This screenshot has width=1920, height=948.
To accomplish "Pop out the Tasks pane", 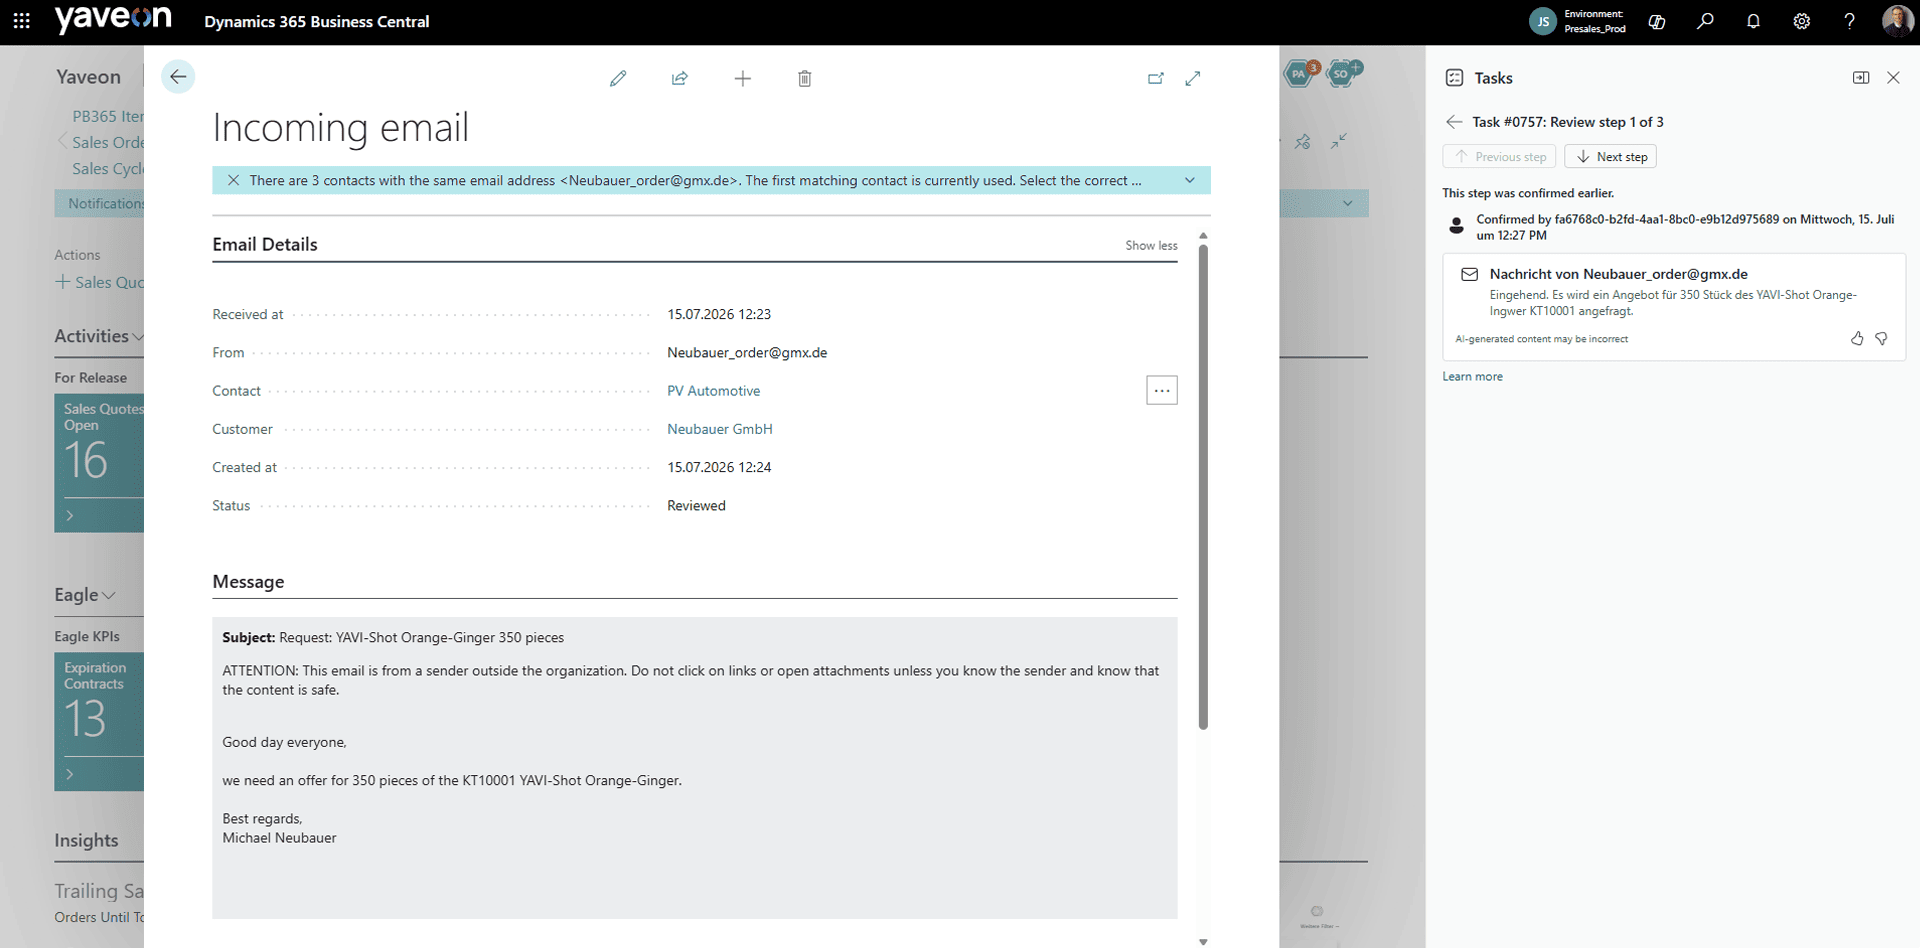I will [1861, 78].
